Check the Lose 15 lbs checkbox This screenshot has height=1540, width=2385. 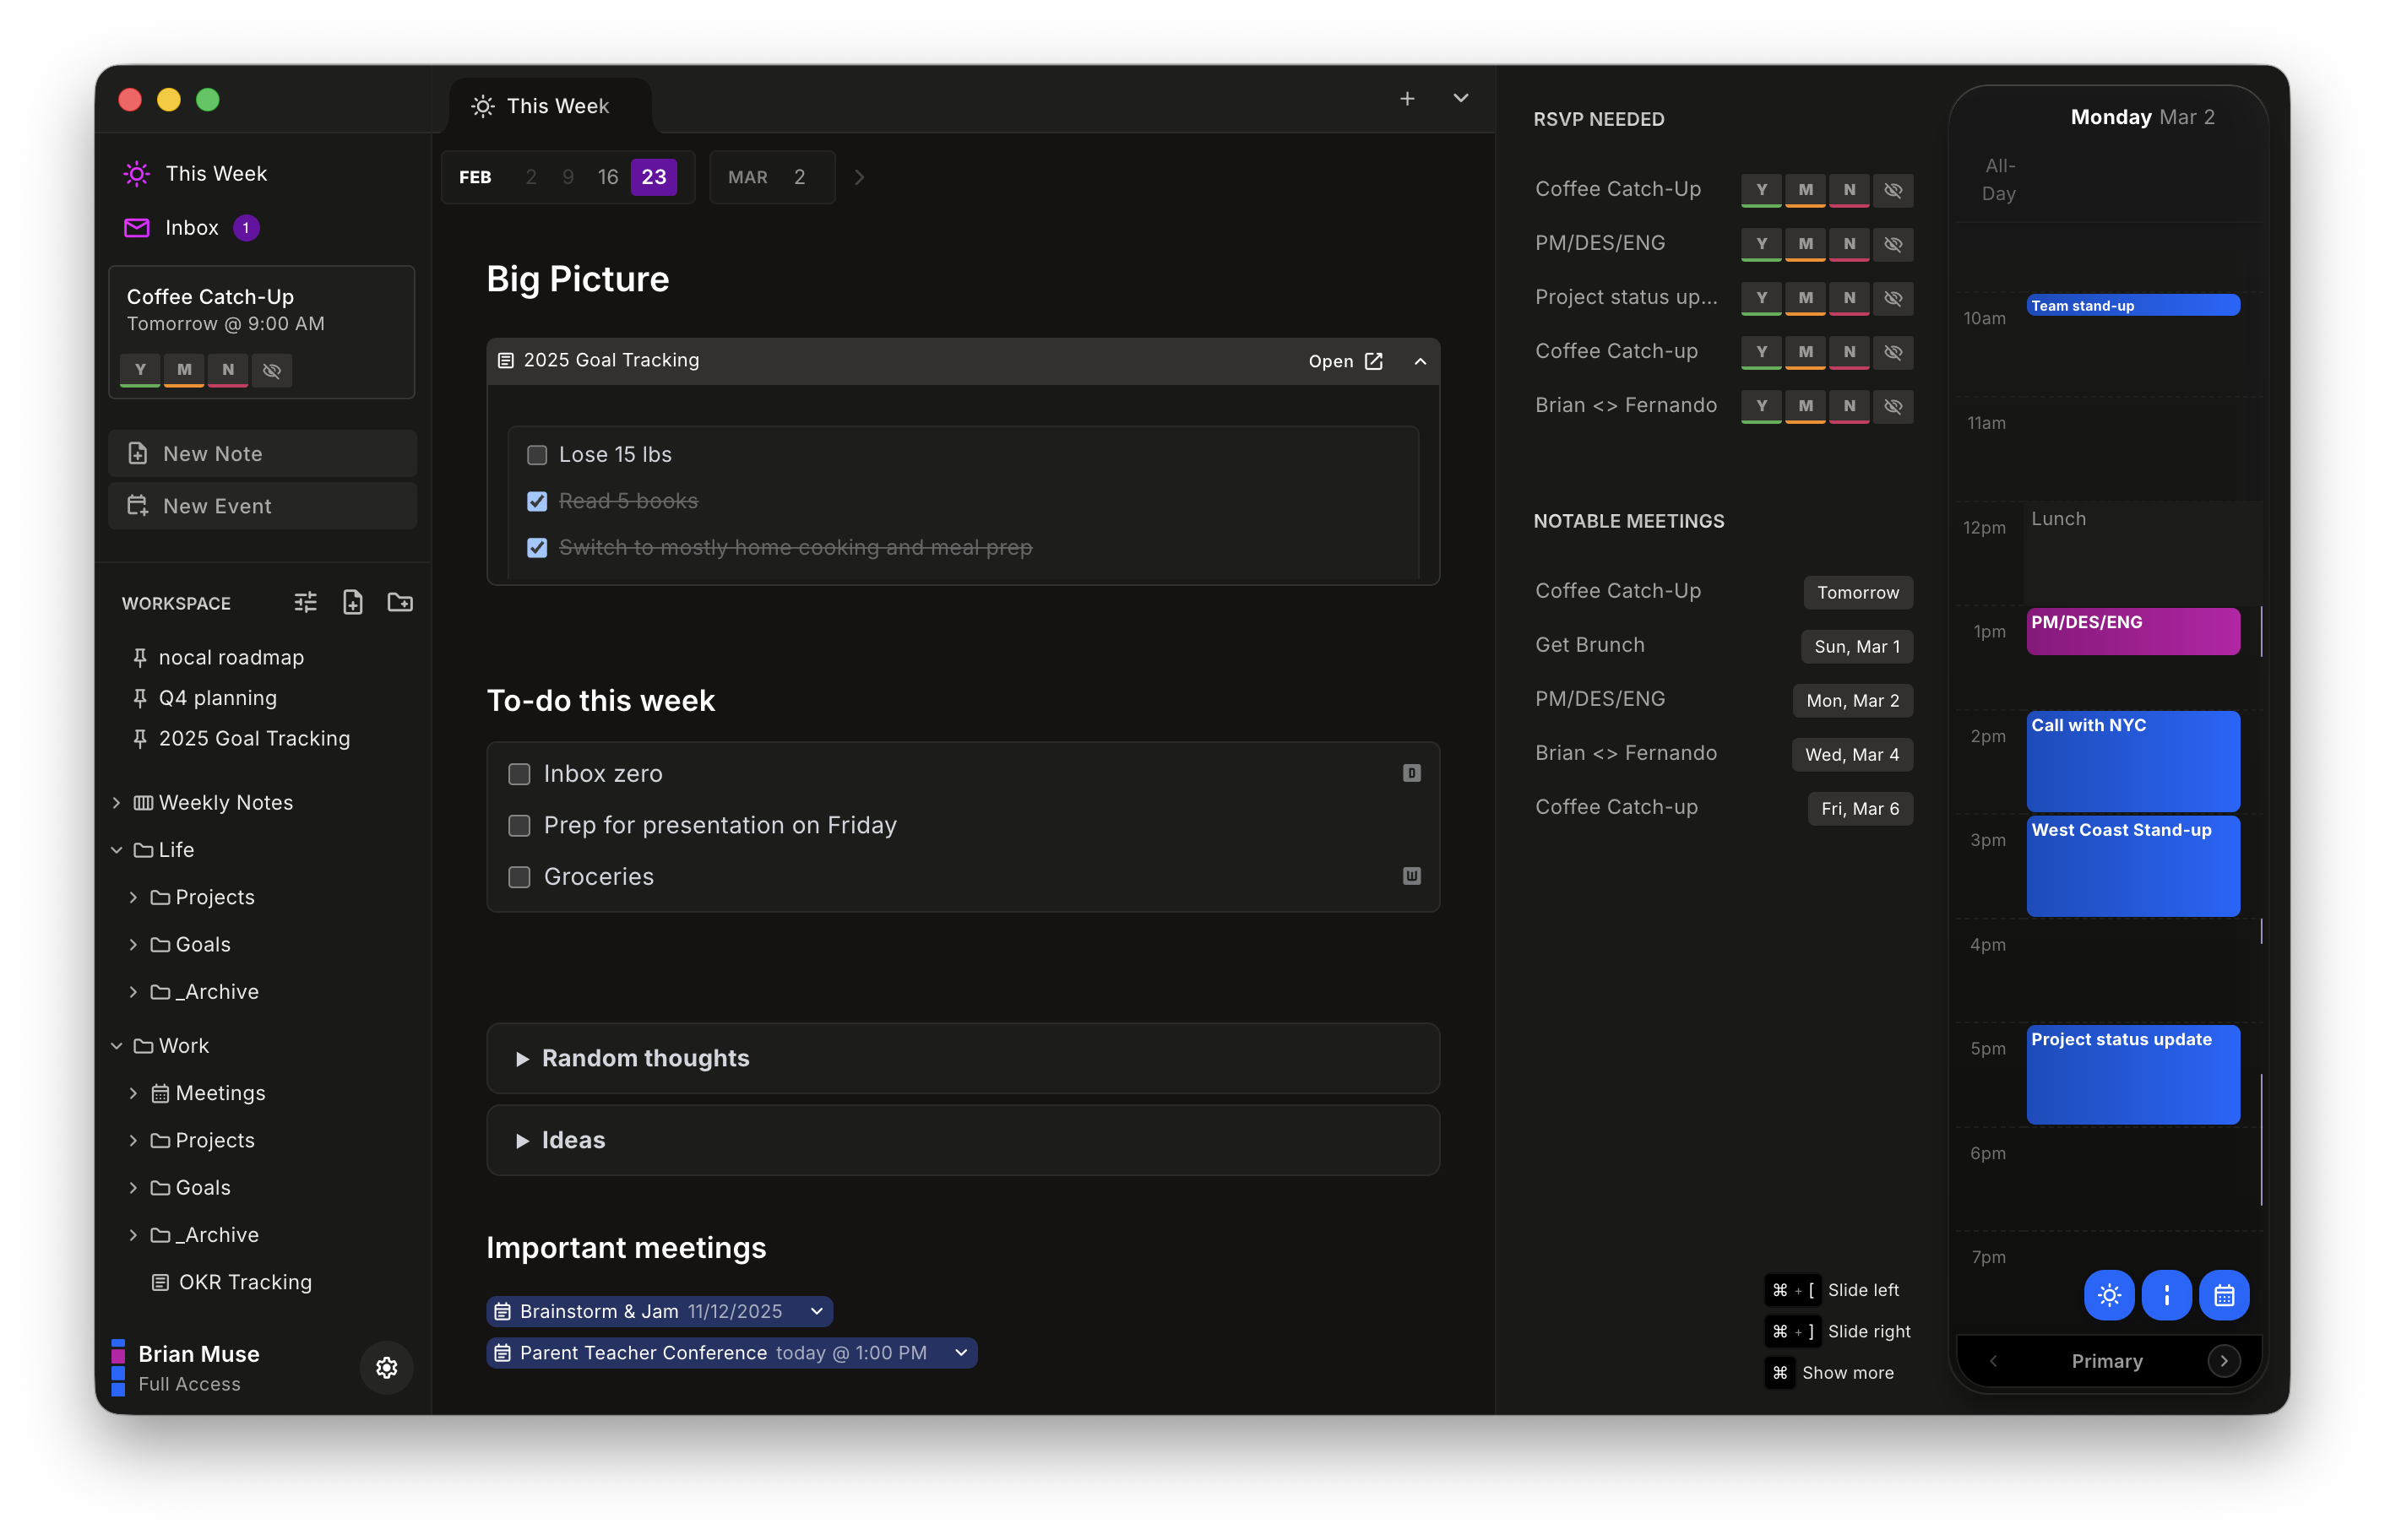[537, 454]
